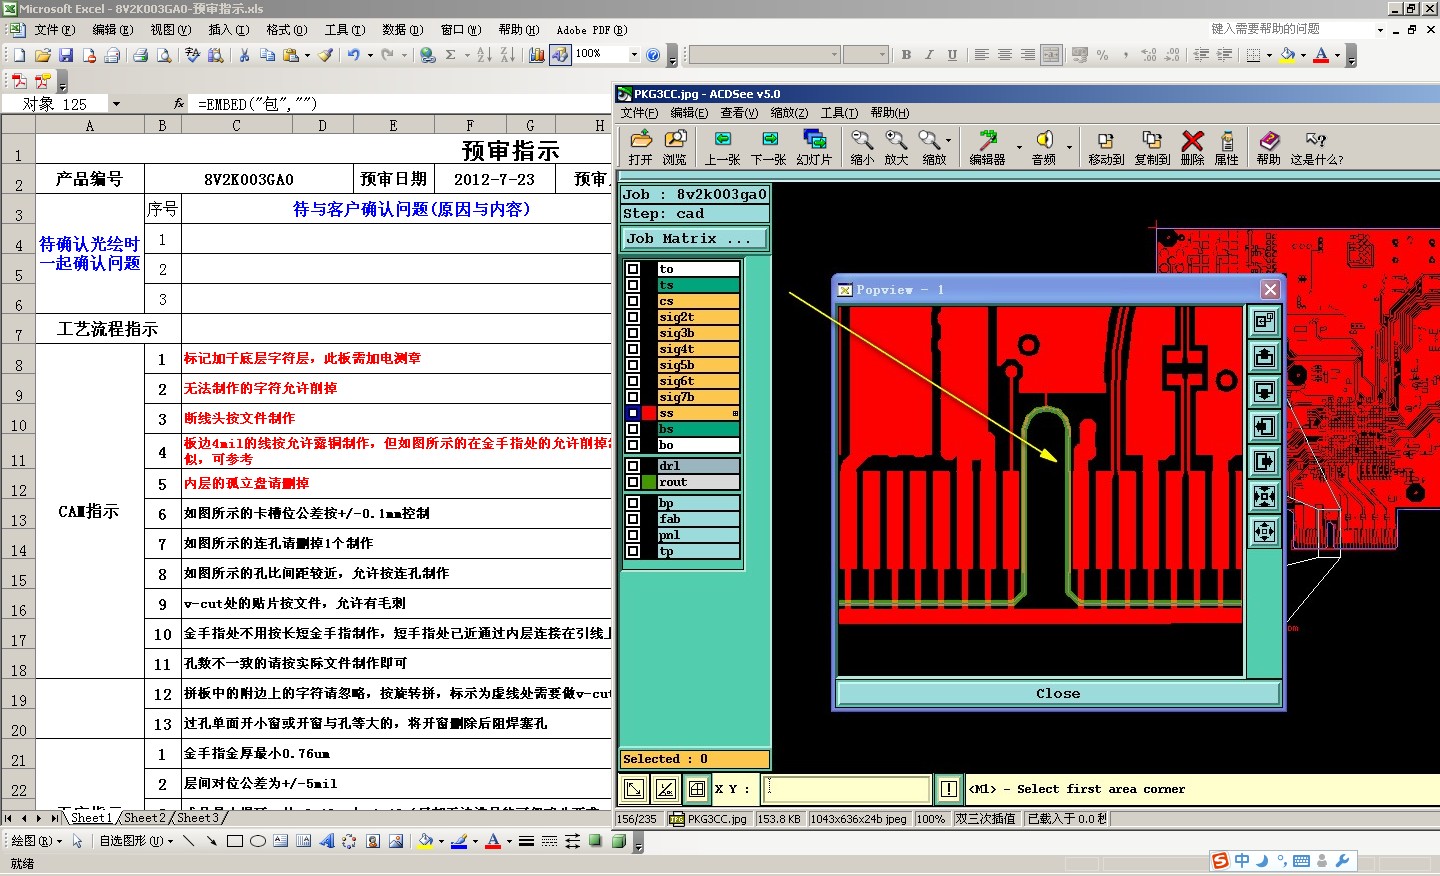The width and height of the screenshot is (1440, 876).
Task: Click the Format Painter brush icon
Action: (326, 55)
